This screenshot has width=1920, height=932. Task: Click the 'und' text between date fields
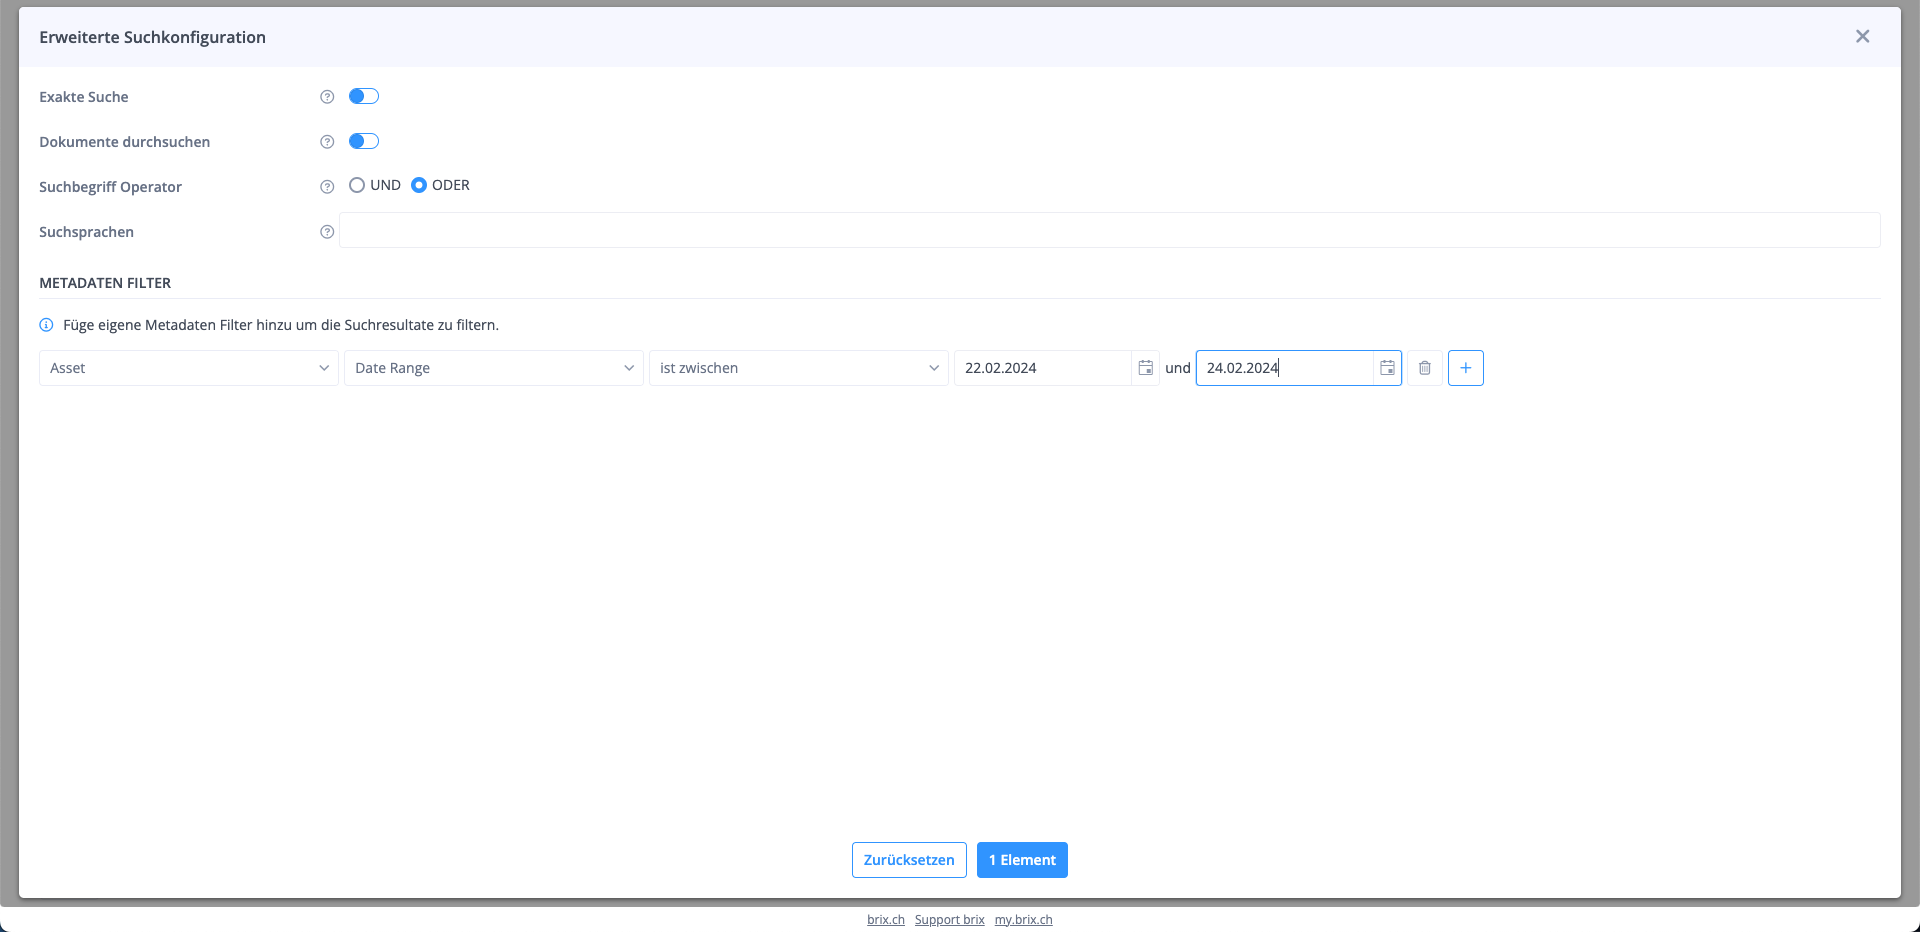pos(1178,368)
